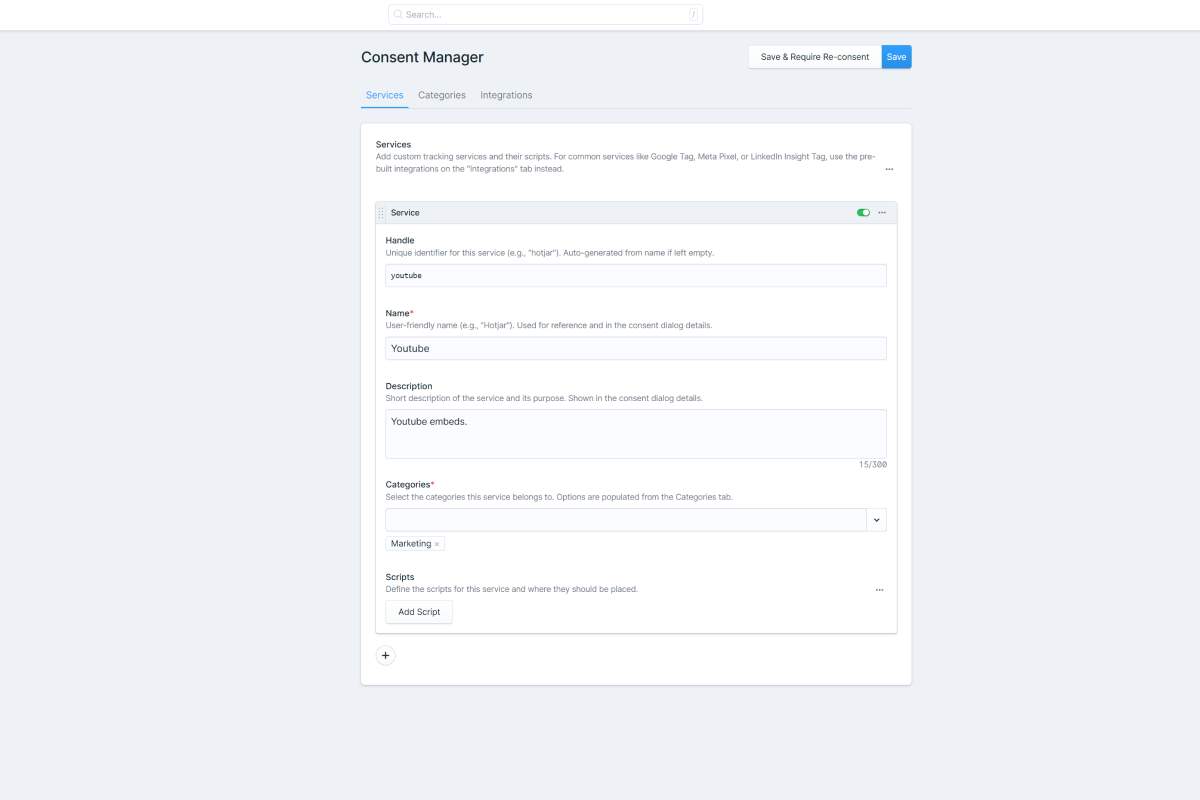
Task: Click Save & Require Re-consent
Action: (x=814, y=57)
